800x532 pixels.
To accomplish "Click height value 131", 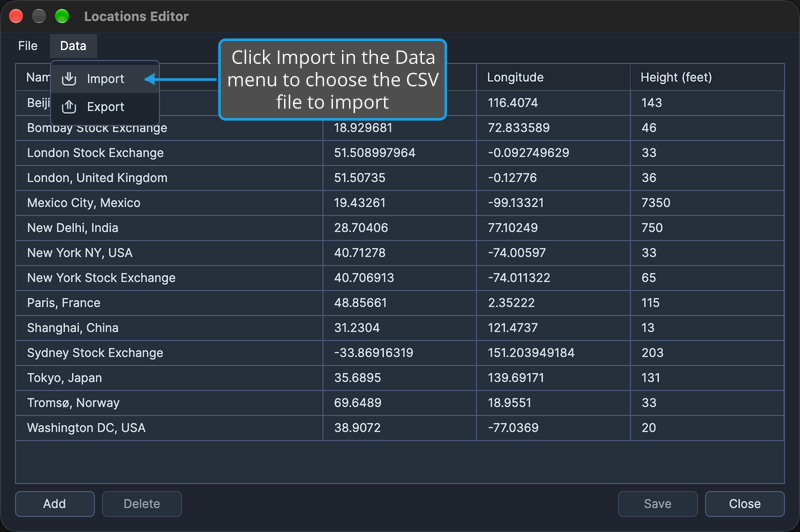I will point(651,378).
